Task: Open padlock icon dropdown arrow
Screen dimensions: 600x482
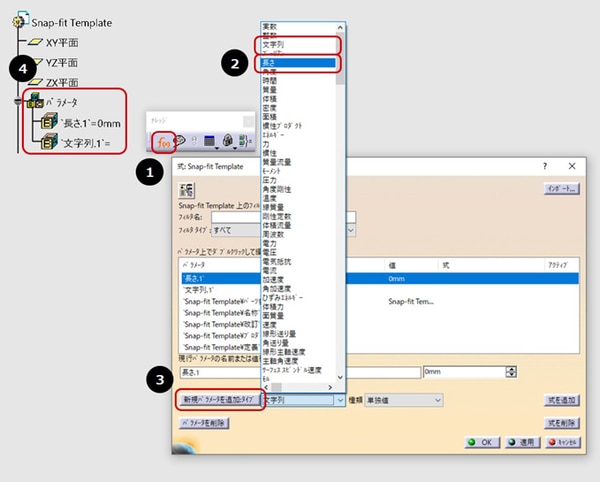Action: tap(235, 147)
